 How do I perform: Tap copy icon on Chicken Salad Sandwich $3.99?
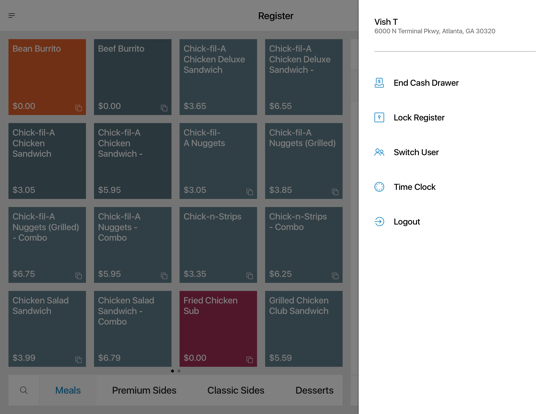(79, 359)
